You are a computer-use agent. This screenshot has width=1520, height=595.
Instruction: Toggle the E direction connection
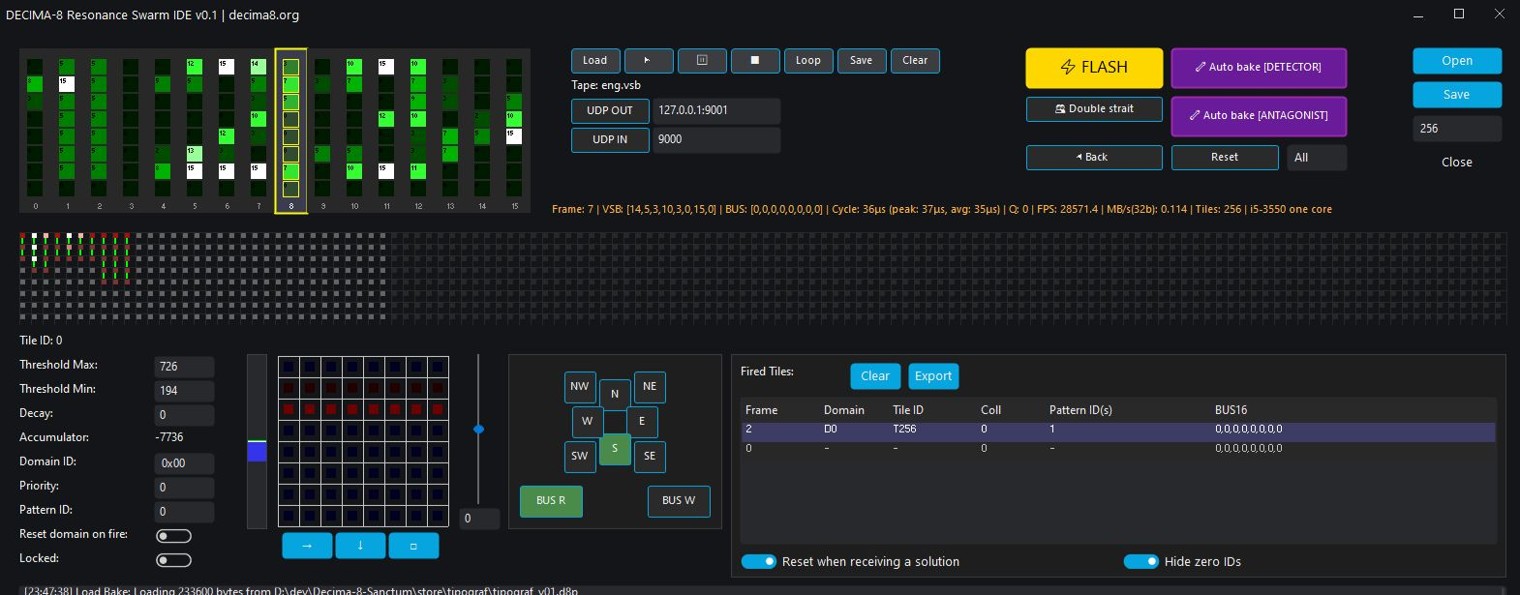click(642, 422)
